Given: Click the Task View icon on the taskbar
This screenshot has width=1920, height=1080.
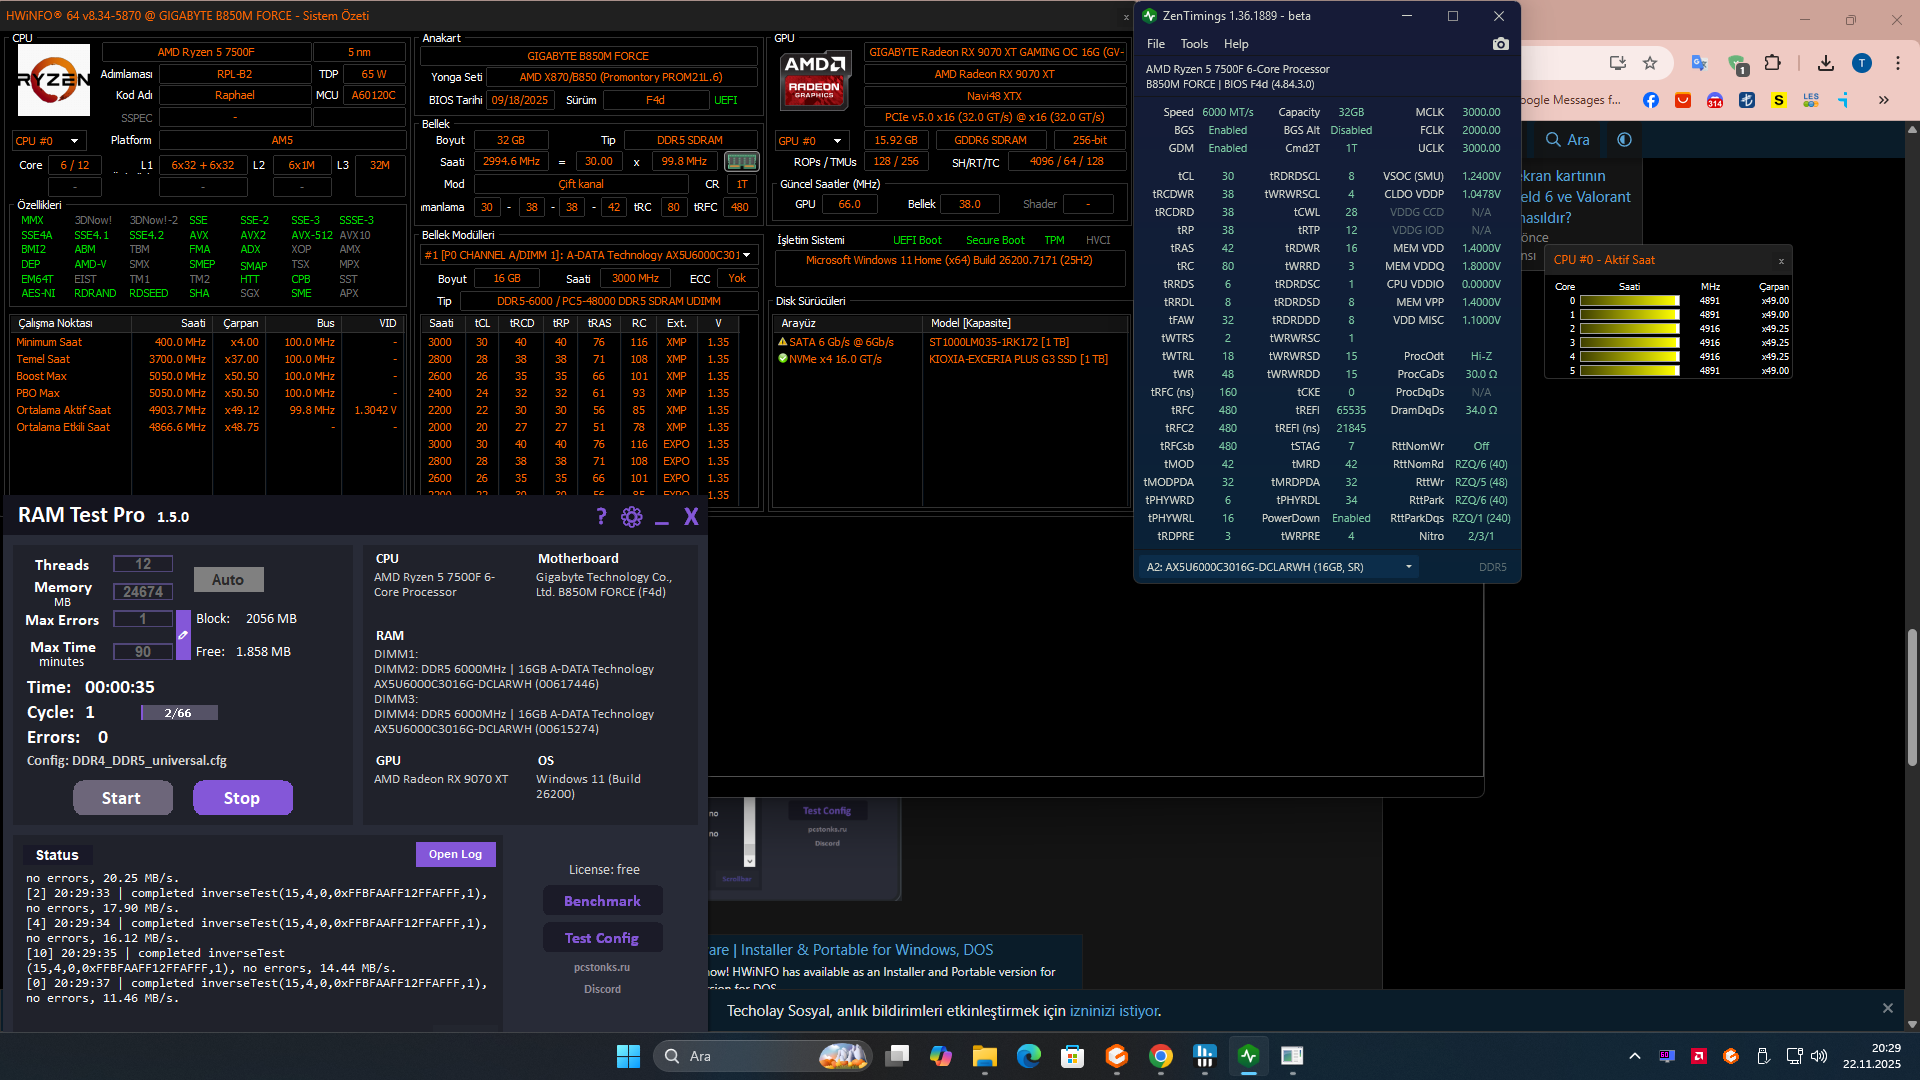Looking at the screenshot, I should [897, 1056].
